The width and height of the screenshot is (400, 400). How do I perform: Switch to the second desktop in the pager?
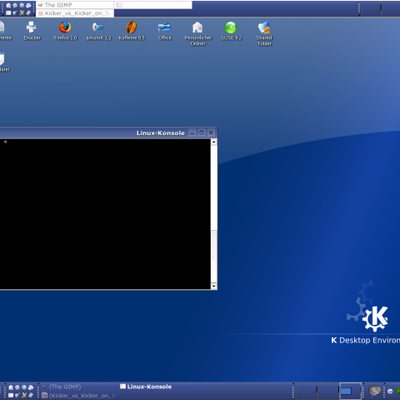point(328,391)
